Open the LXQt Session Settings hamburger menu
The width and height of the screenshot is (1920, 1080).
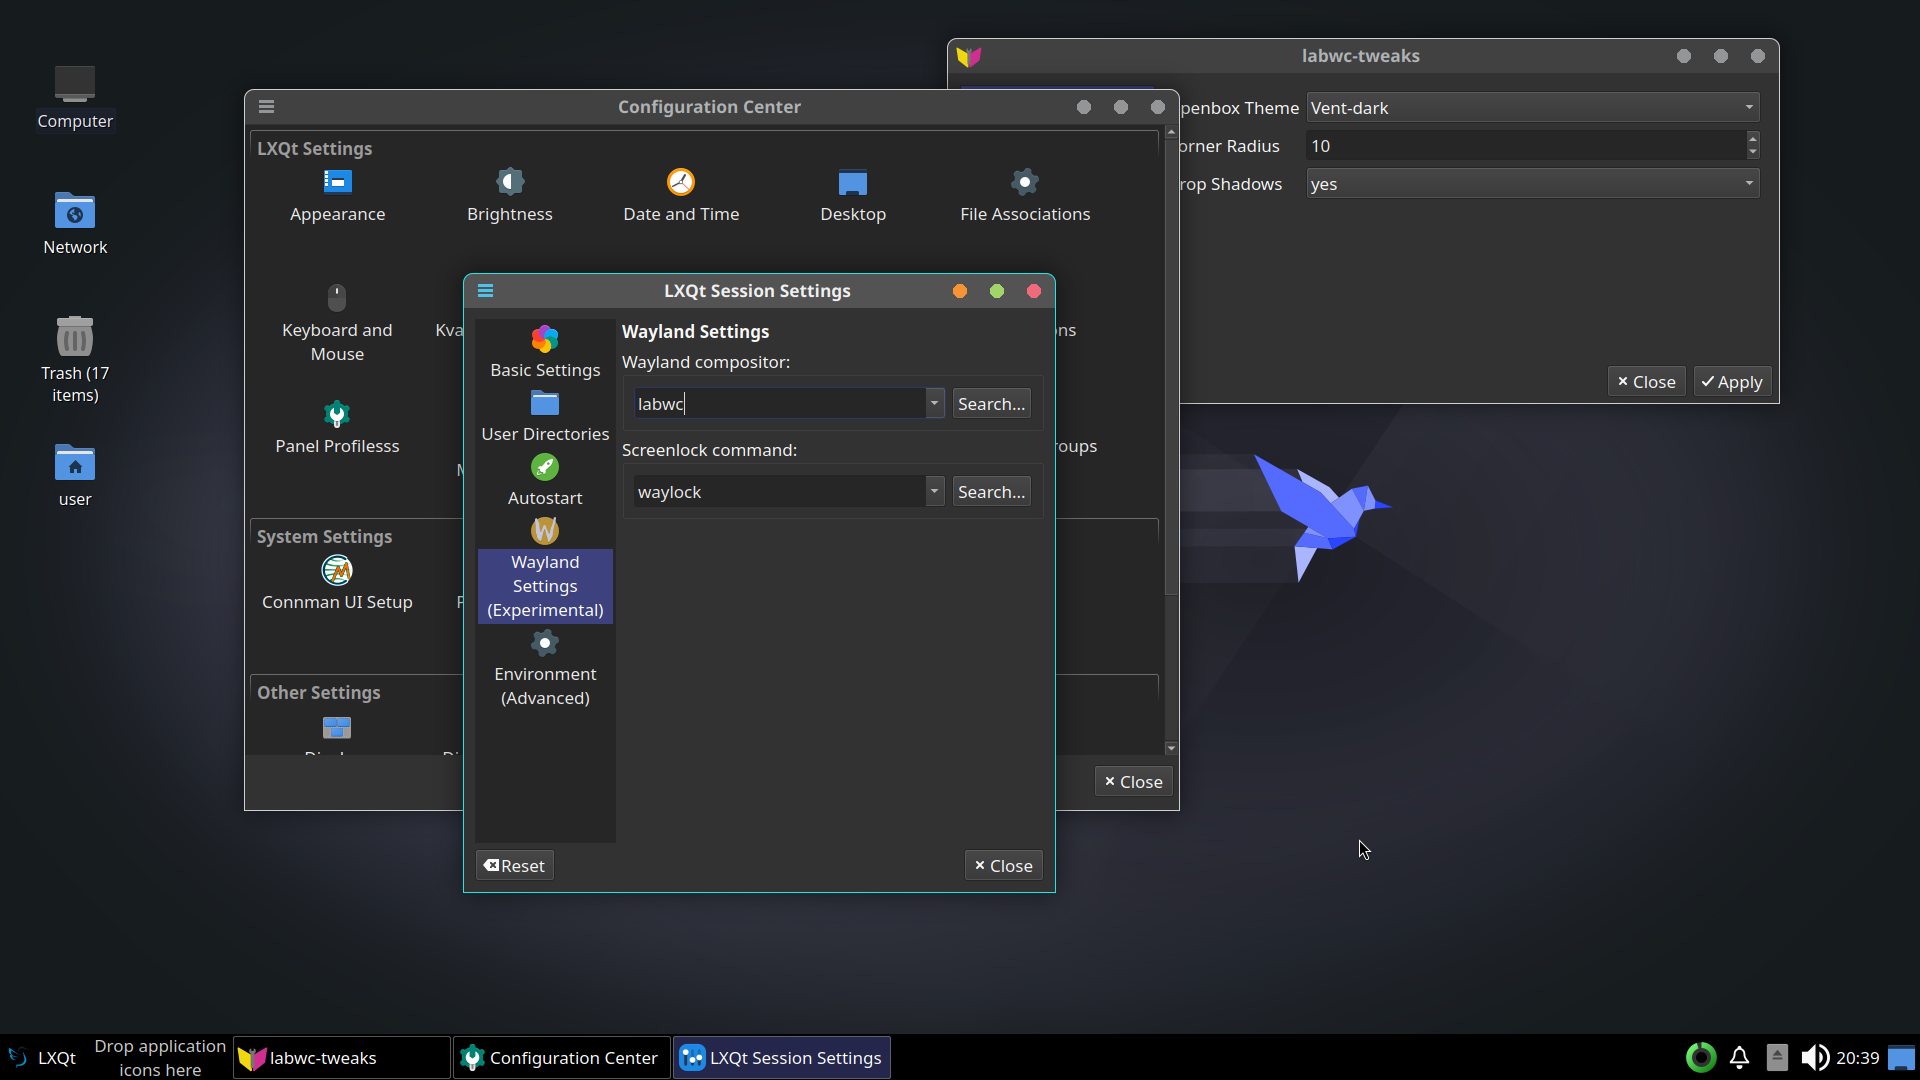coord(486,291)
